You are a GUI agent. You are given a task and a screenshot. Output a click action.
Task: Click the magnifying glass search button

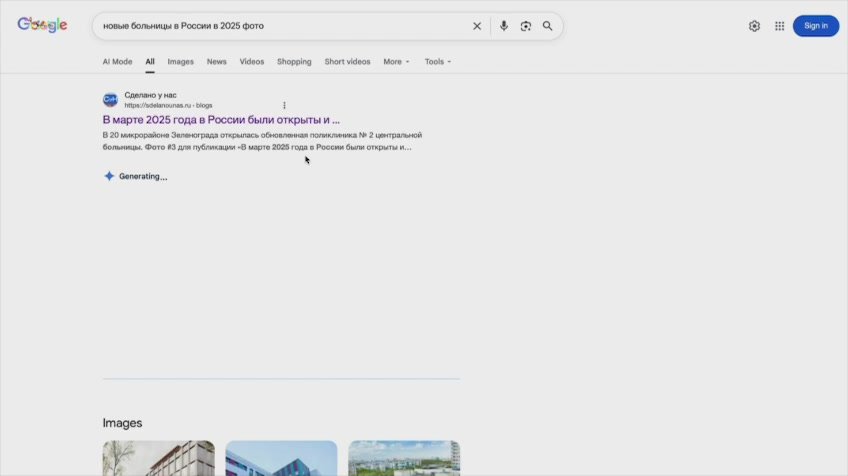point(548,26)
